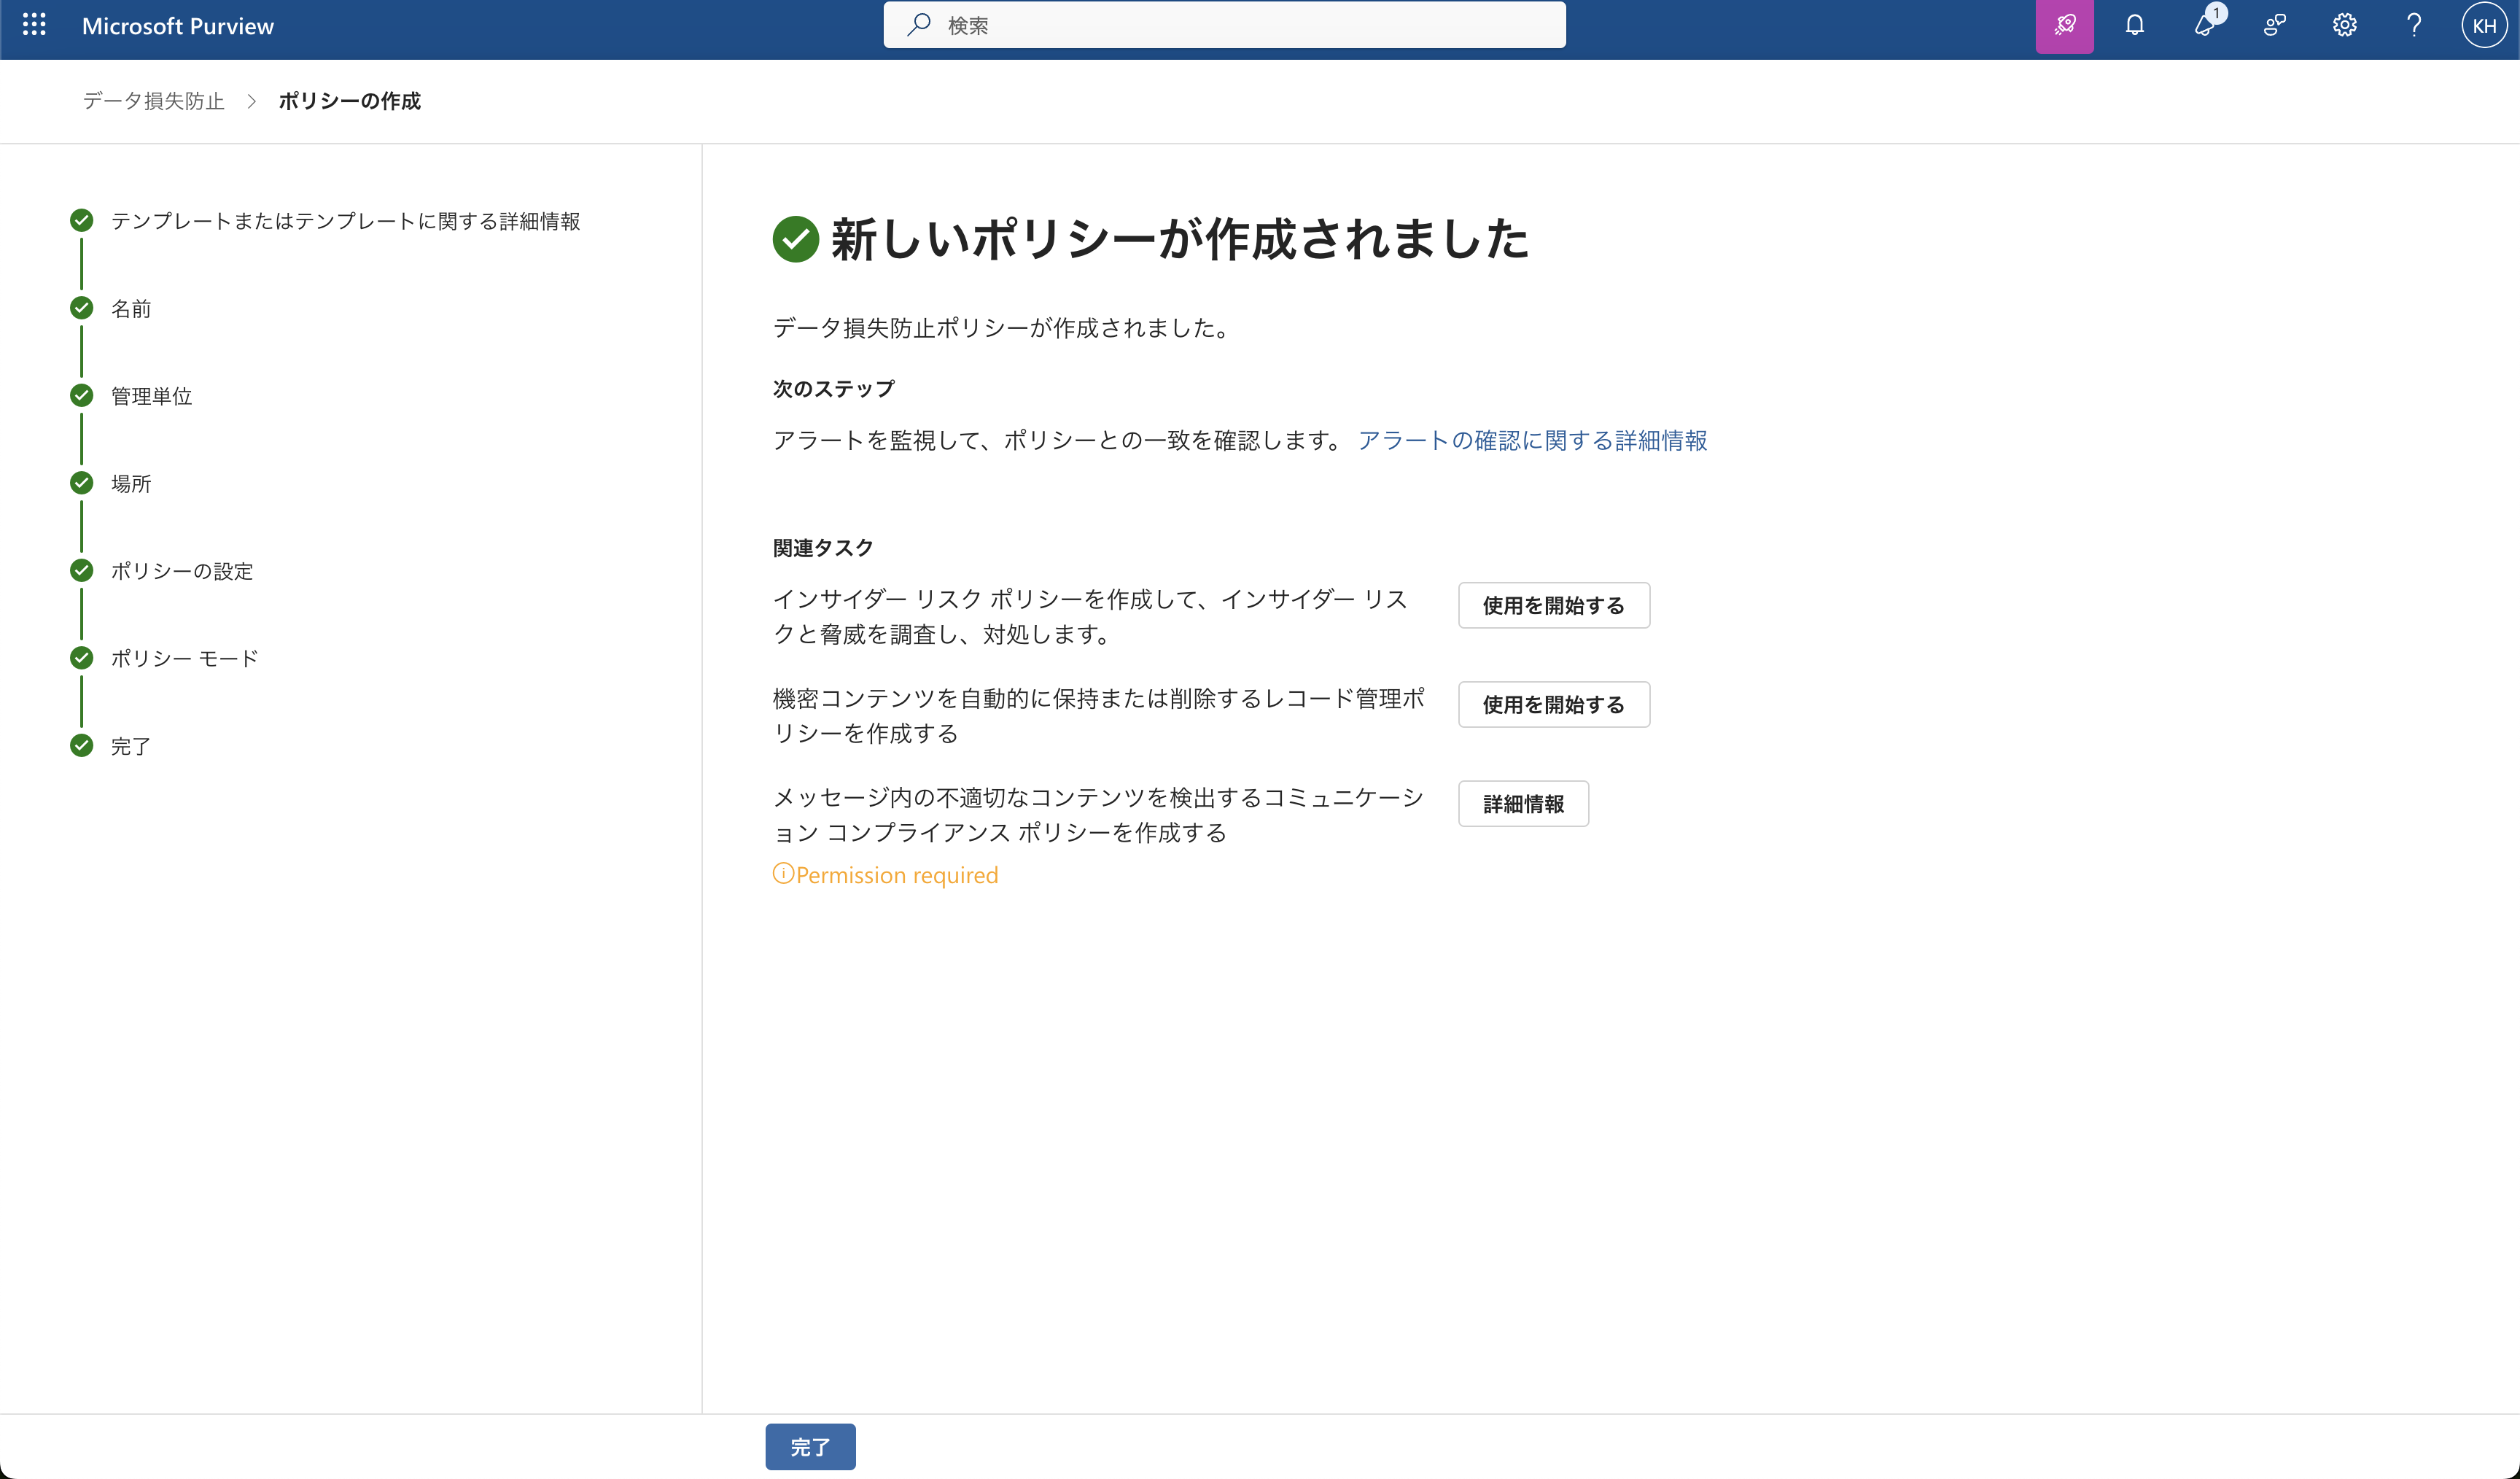
Task: Open help question mark icon
Action: 2414,25
